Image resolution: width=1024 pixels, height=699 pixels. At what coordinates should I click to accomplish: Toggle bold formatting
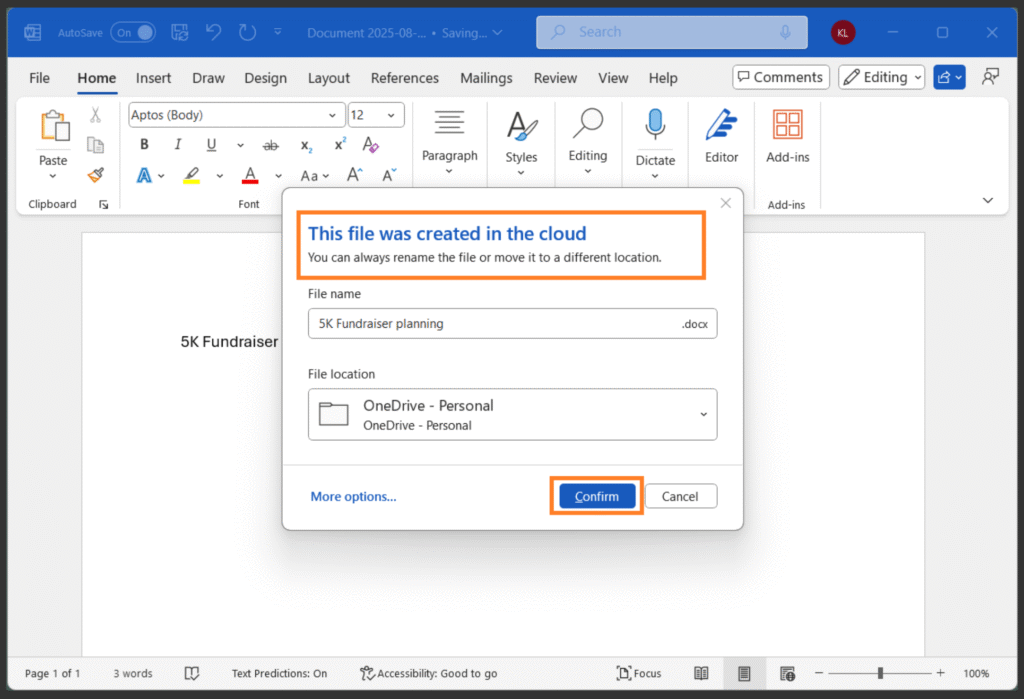[x=145, y=145]
